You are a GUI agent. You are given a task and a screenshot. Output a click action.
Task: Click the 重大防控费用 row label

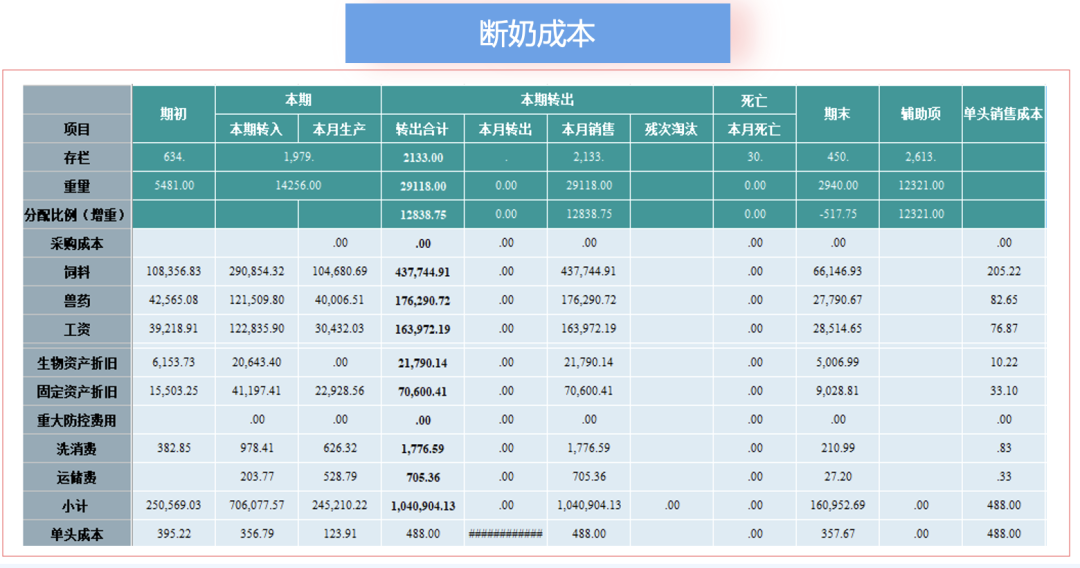pos(77,420)
